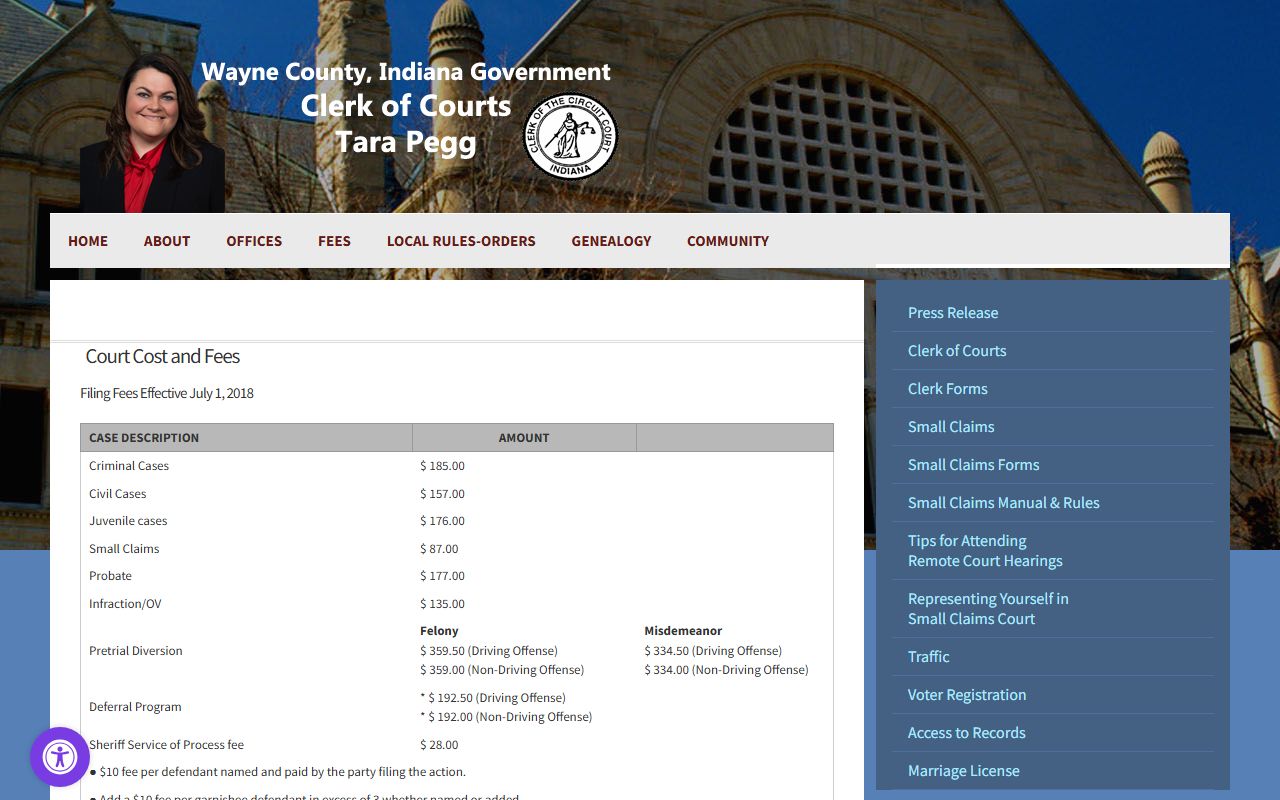Select the Civil Cases row label
This screenshot has height=800, width=1280.
coord(118,494)
